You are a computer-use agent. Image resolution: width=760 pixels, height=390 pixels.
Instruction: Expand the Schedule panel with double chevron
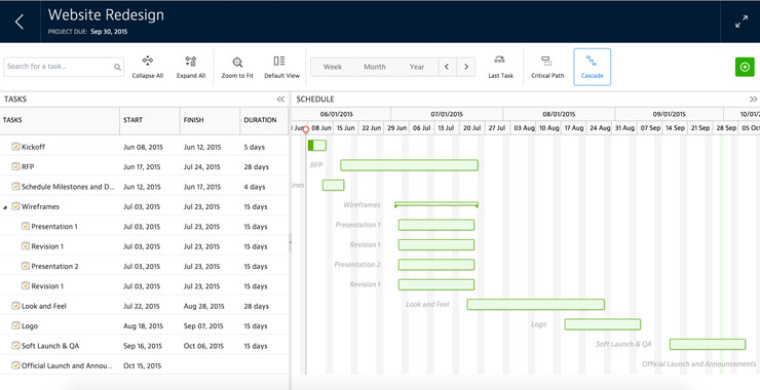753,99
